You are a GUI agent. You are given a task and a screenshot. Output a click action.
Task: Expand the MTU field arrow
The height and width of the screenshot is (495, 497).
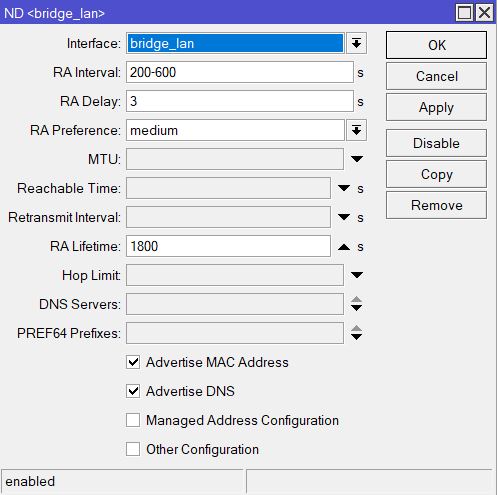357,159
